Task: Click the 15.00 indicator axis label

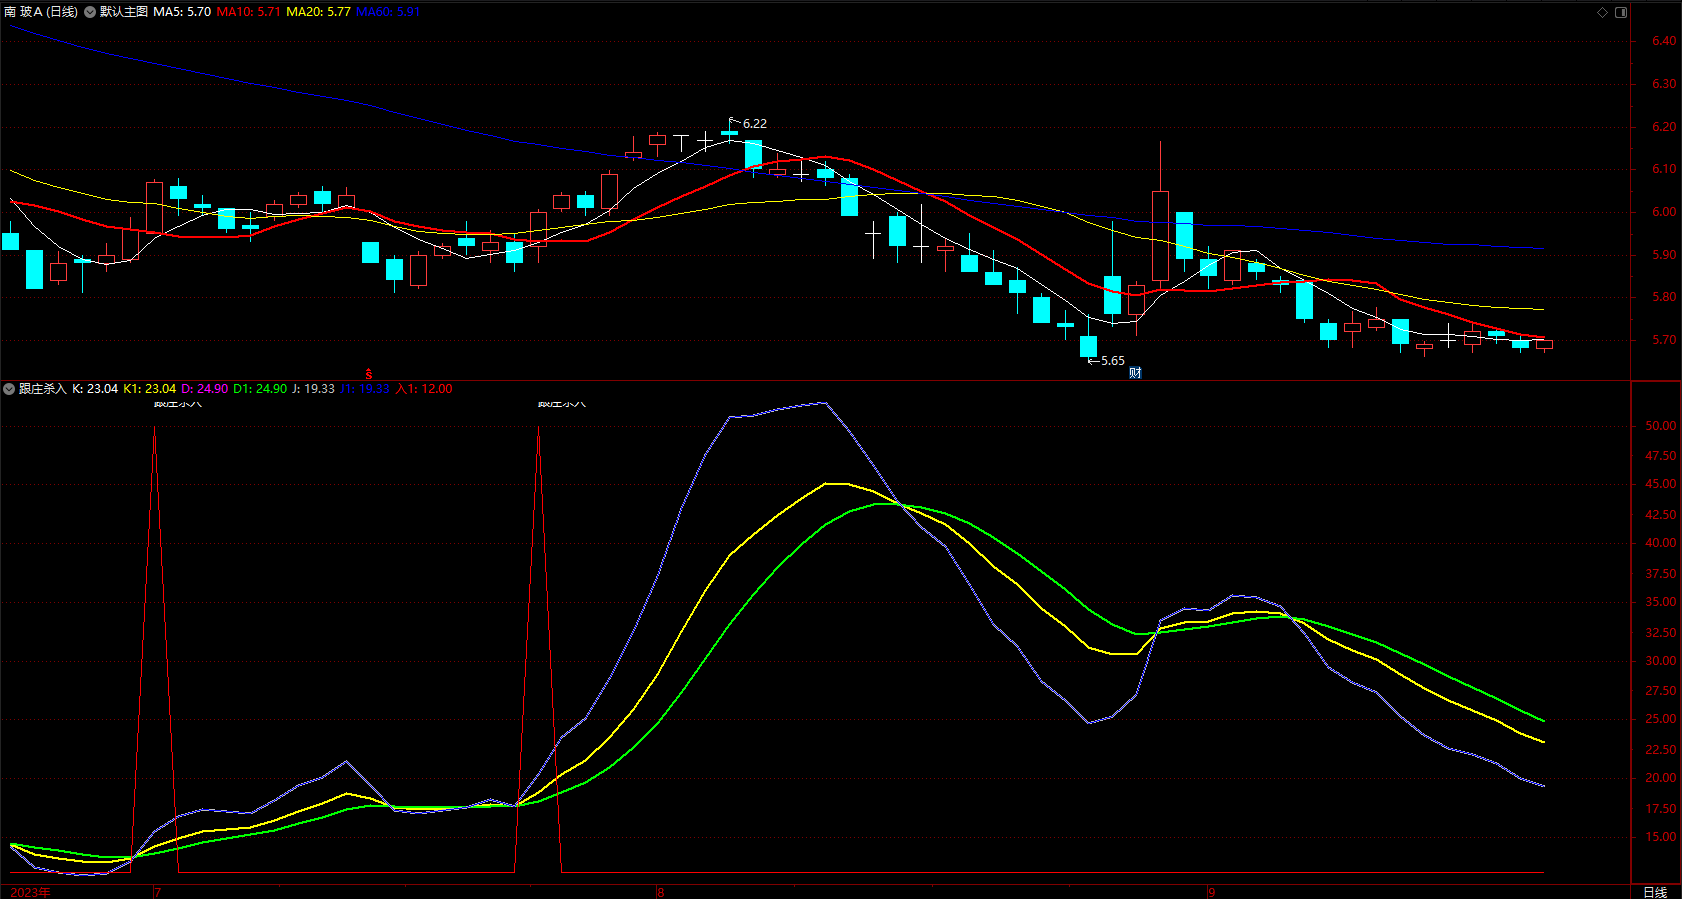Action: click(1660, 838)
